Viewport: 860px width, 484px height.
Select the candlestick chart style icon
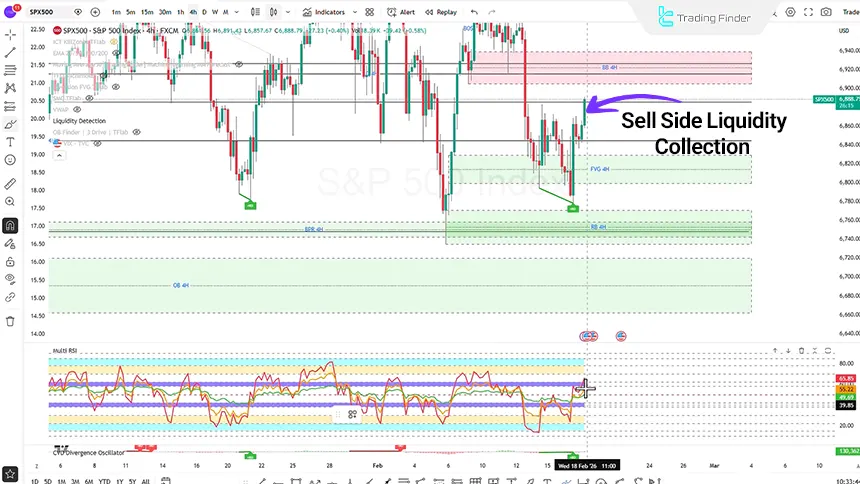(273, 12)
